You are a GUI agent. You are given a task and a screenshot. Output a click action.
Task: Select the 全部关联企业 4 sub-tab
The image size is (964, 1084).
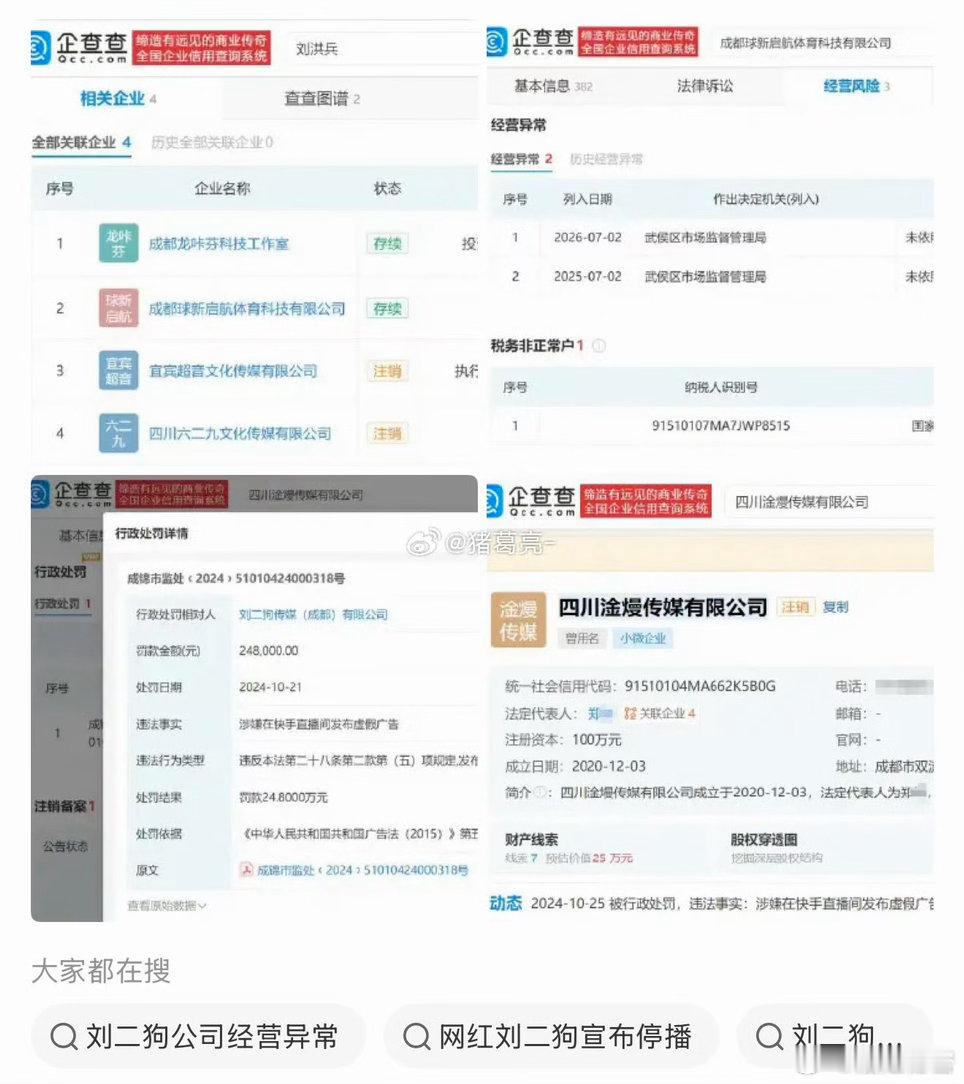pos(82,142)
